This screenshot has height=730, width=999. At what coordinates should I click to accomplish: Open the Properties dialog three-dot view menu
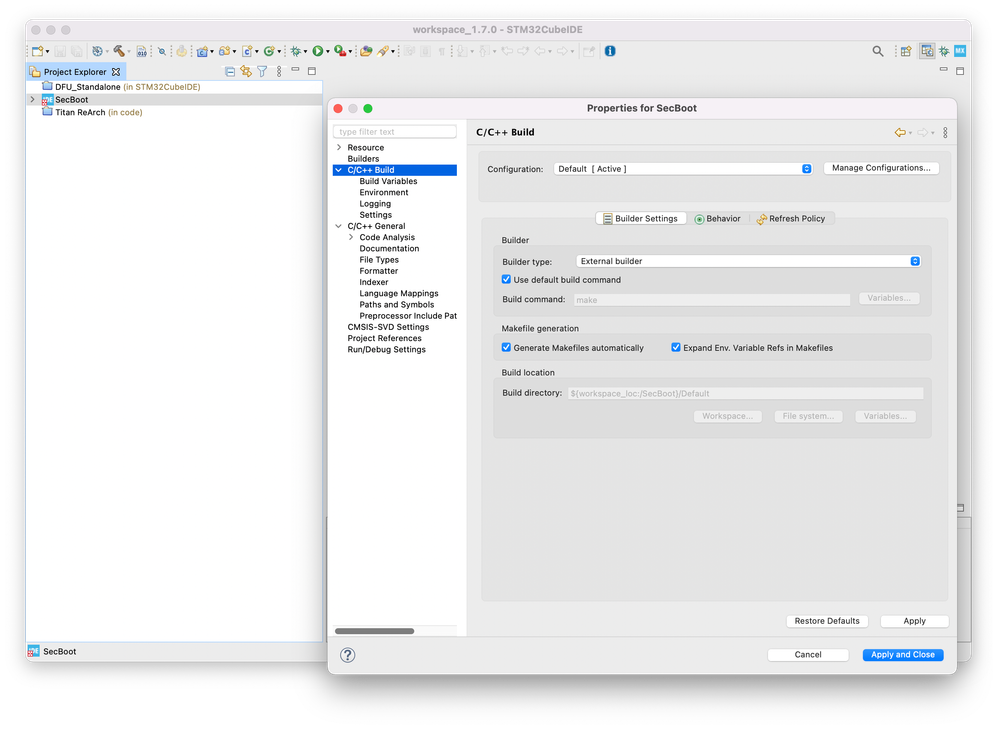(x=945, y=132)
